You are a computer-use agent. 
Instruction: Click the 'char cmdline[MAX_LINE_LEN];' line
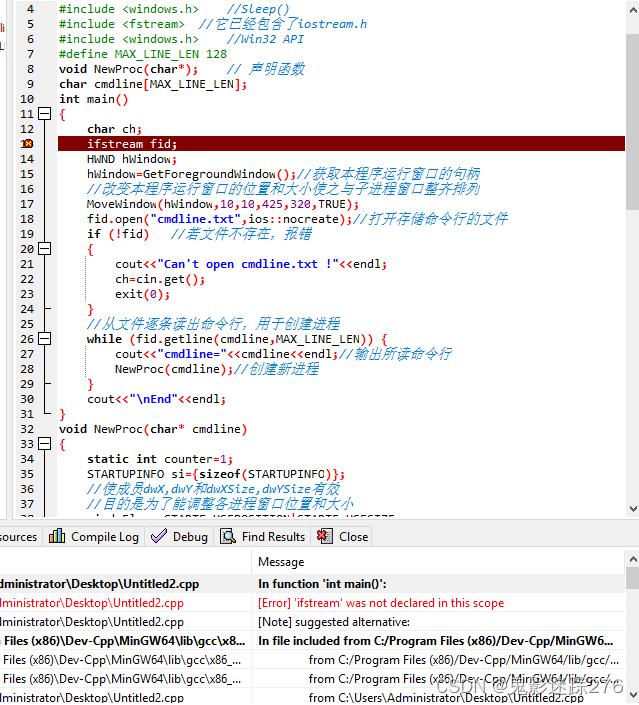click(153, 84)
